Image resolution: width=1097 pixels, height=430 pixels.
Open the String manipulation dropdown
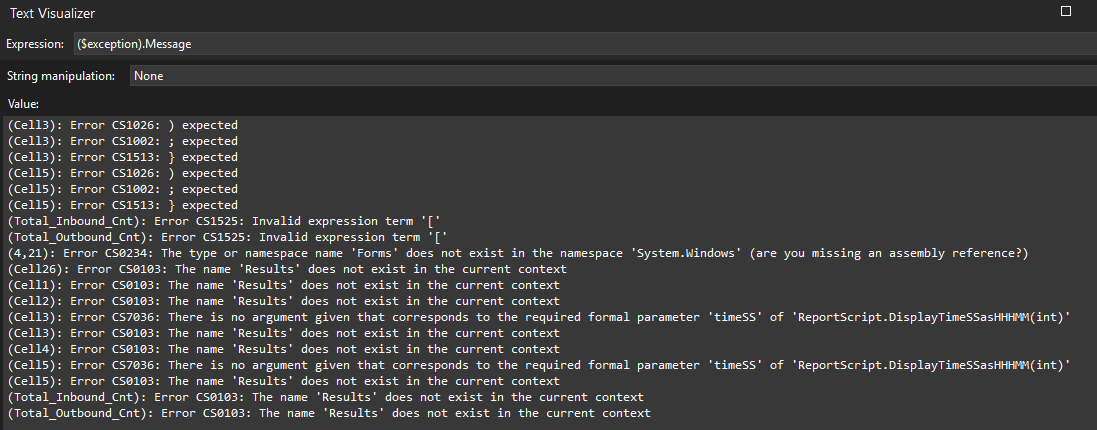[610, 76]
